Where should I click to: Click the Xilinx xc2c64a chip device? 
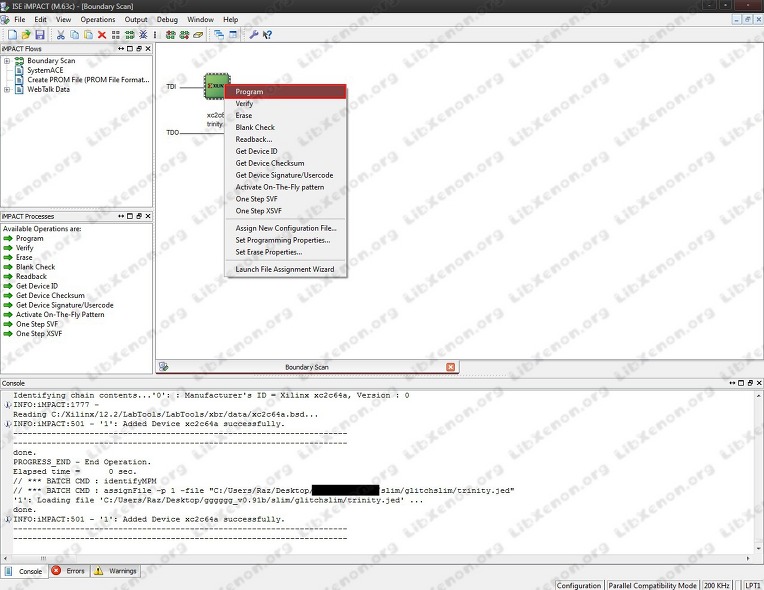point(214,87)
